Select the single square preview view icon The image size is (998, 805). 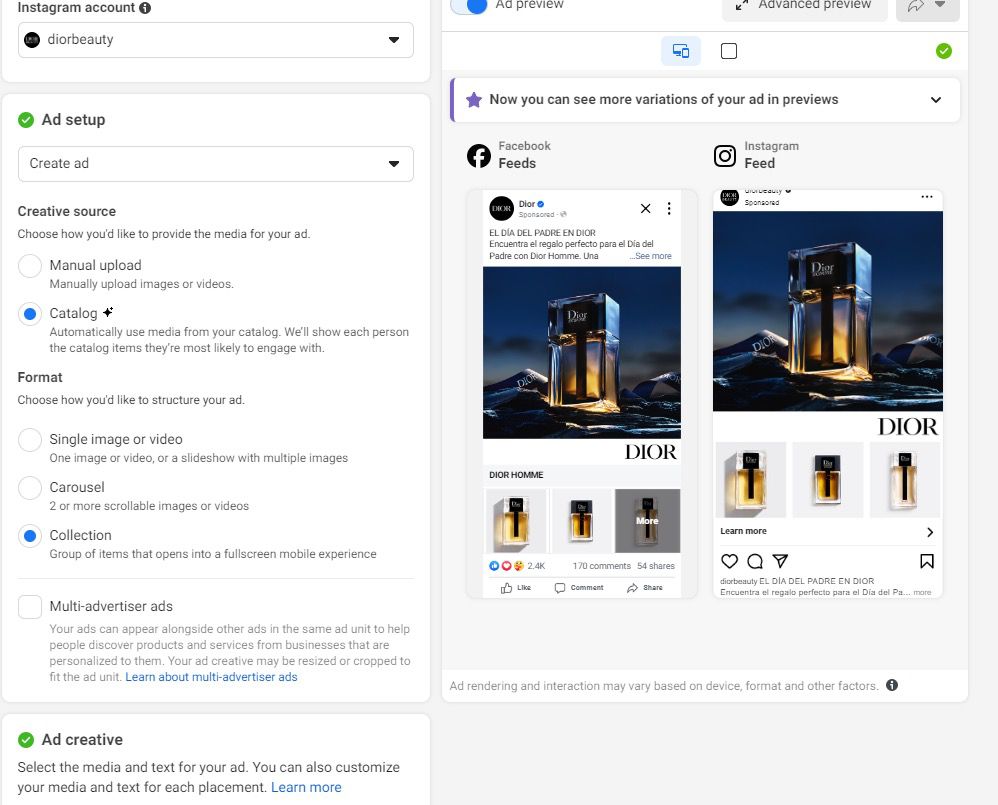coord(729,51)
